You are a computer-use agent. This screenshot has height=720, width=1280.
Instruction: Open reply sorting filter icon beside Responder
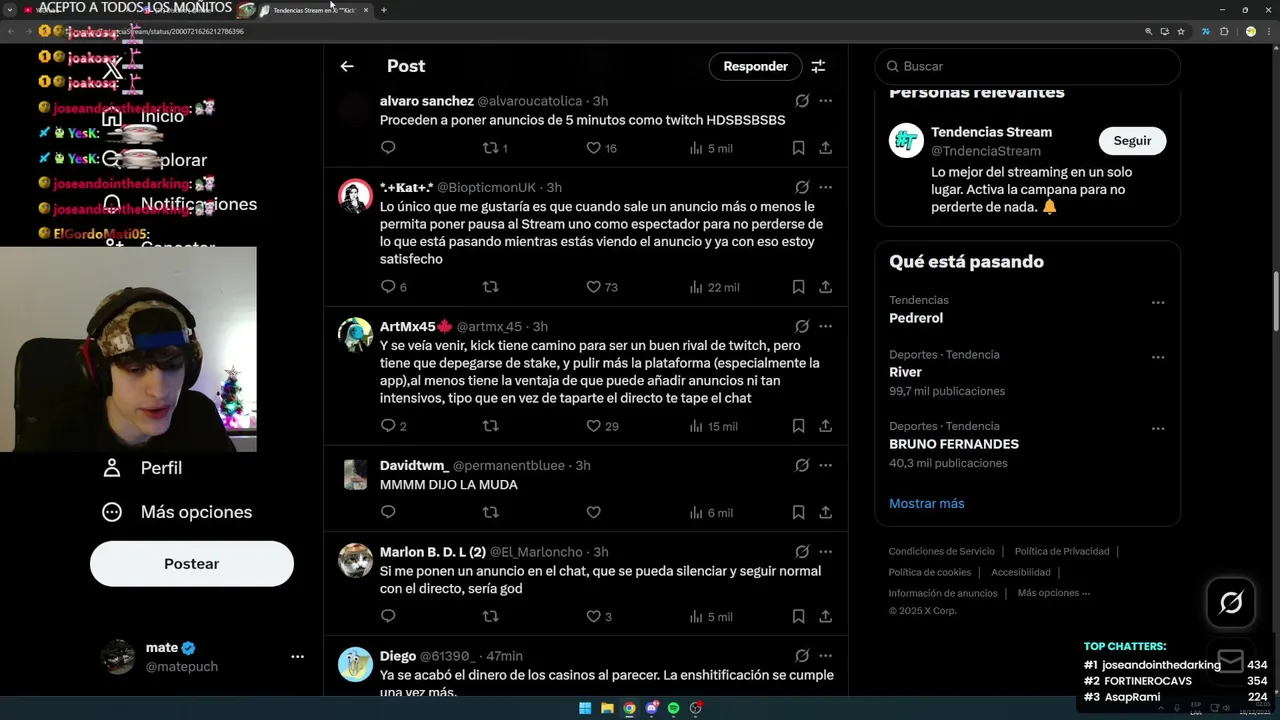click(x=818, y=66)
